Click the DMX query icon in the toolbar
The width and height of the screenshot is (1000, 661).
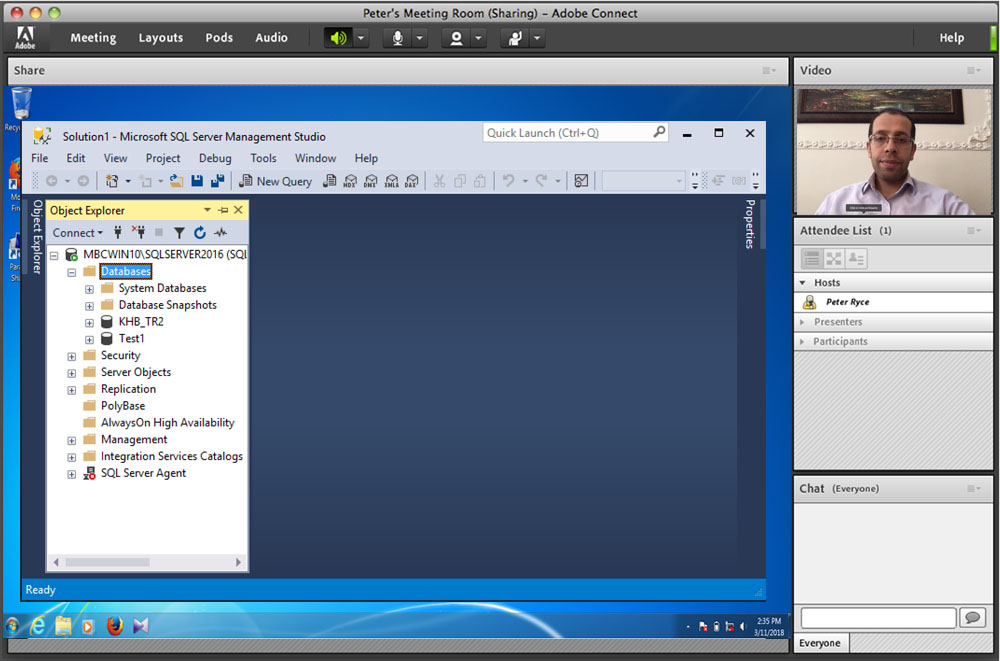click(x=371, y=181)
